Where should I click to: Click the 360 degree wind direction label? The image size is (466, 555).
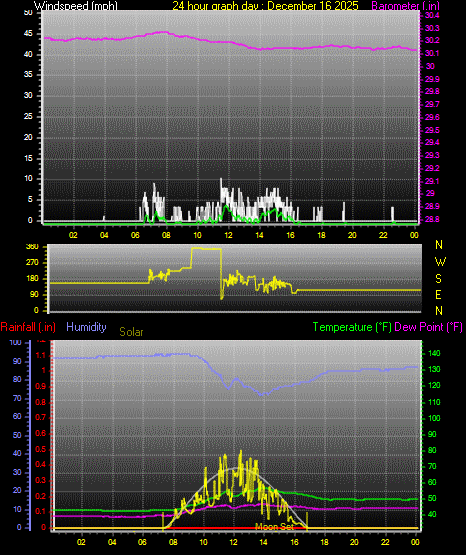click(32, 247)
